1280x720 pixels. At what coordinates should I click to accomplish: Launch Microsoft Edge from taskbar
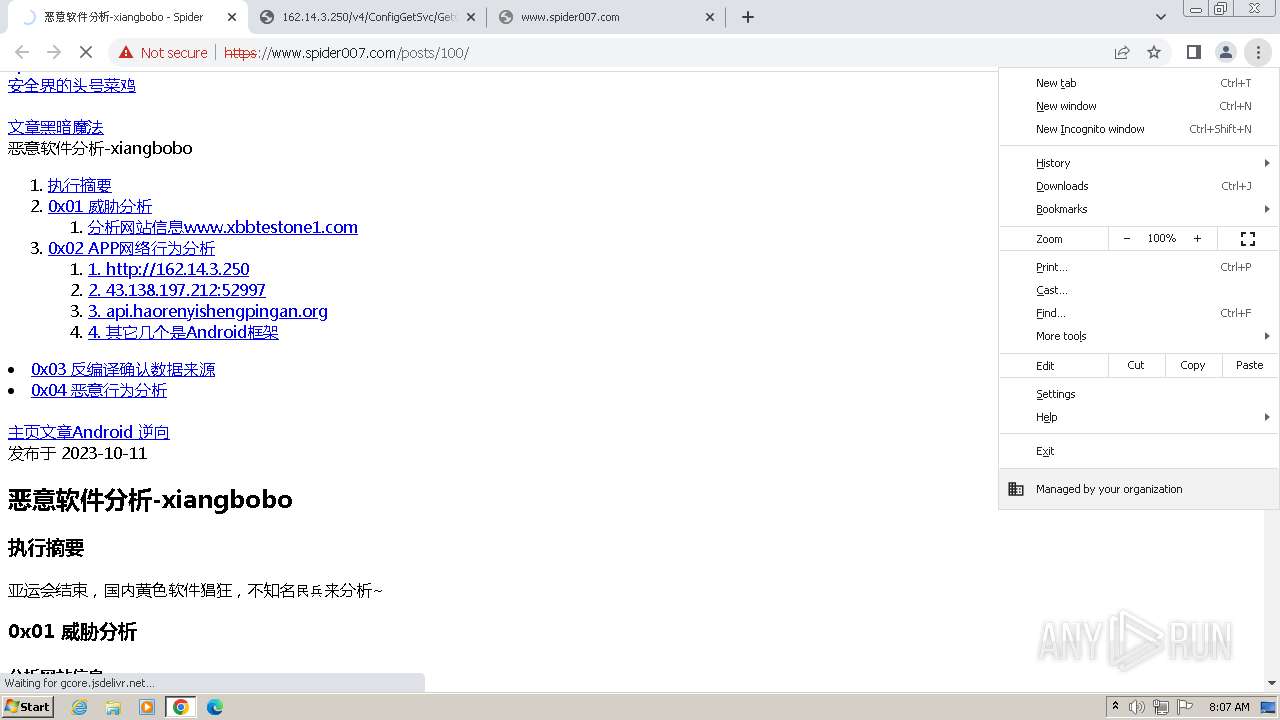point(215,707)
